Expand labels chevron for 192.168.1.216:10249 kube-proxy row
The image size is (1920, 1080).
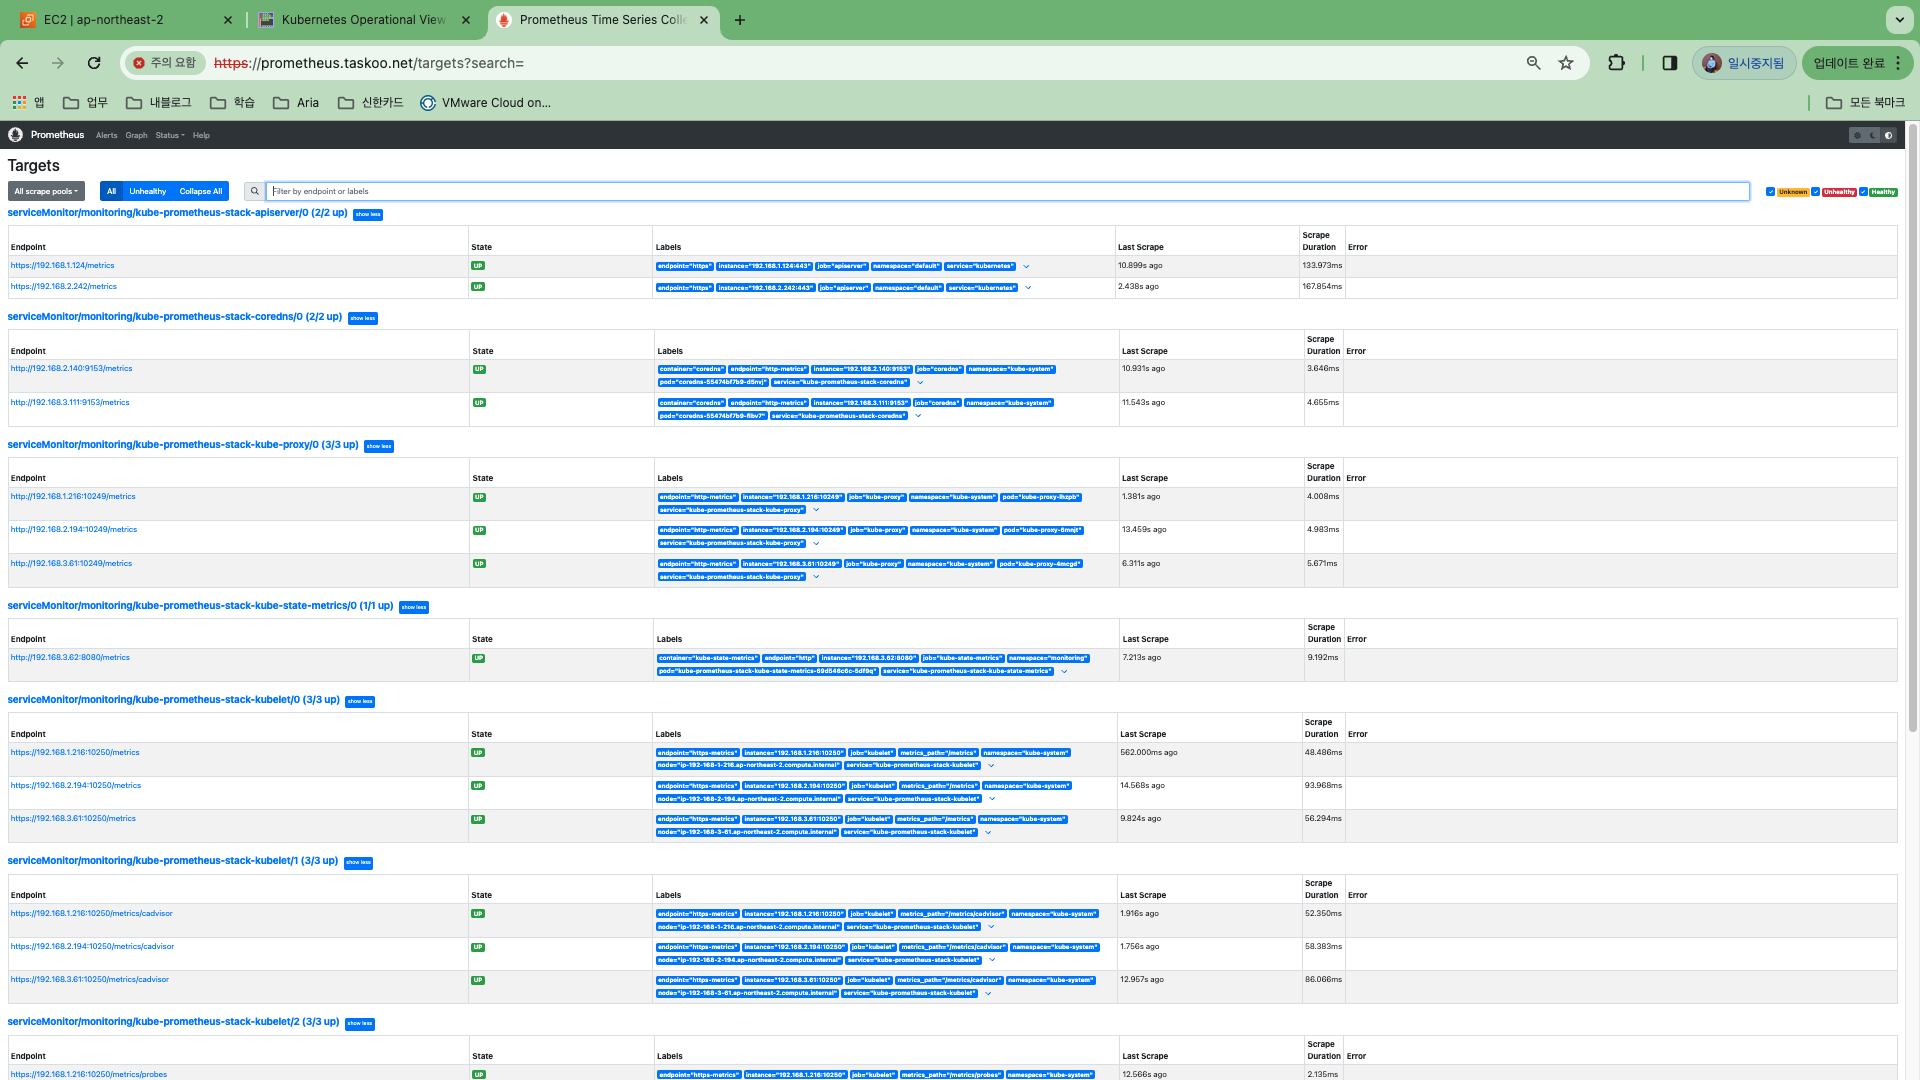point(816,510)
